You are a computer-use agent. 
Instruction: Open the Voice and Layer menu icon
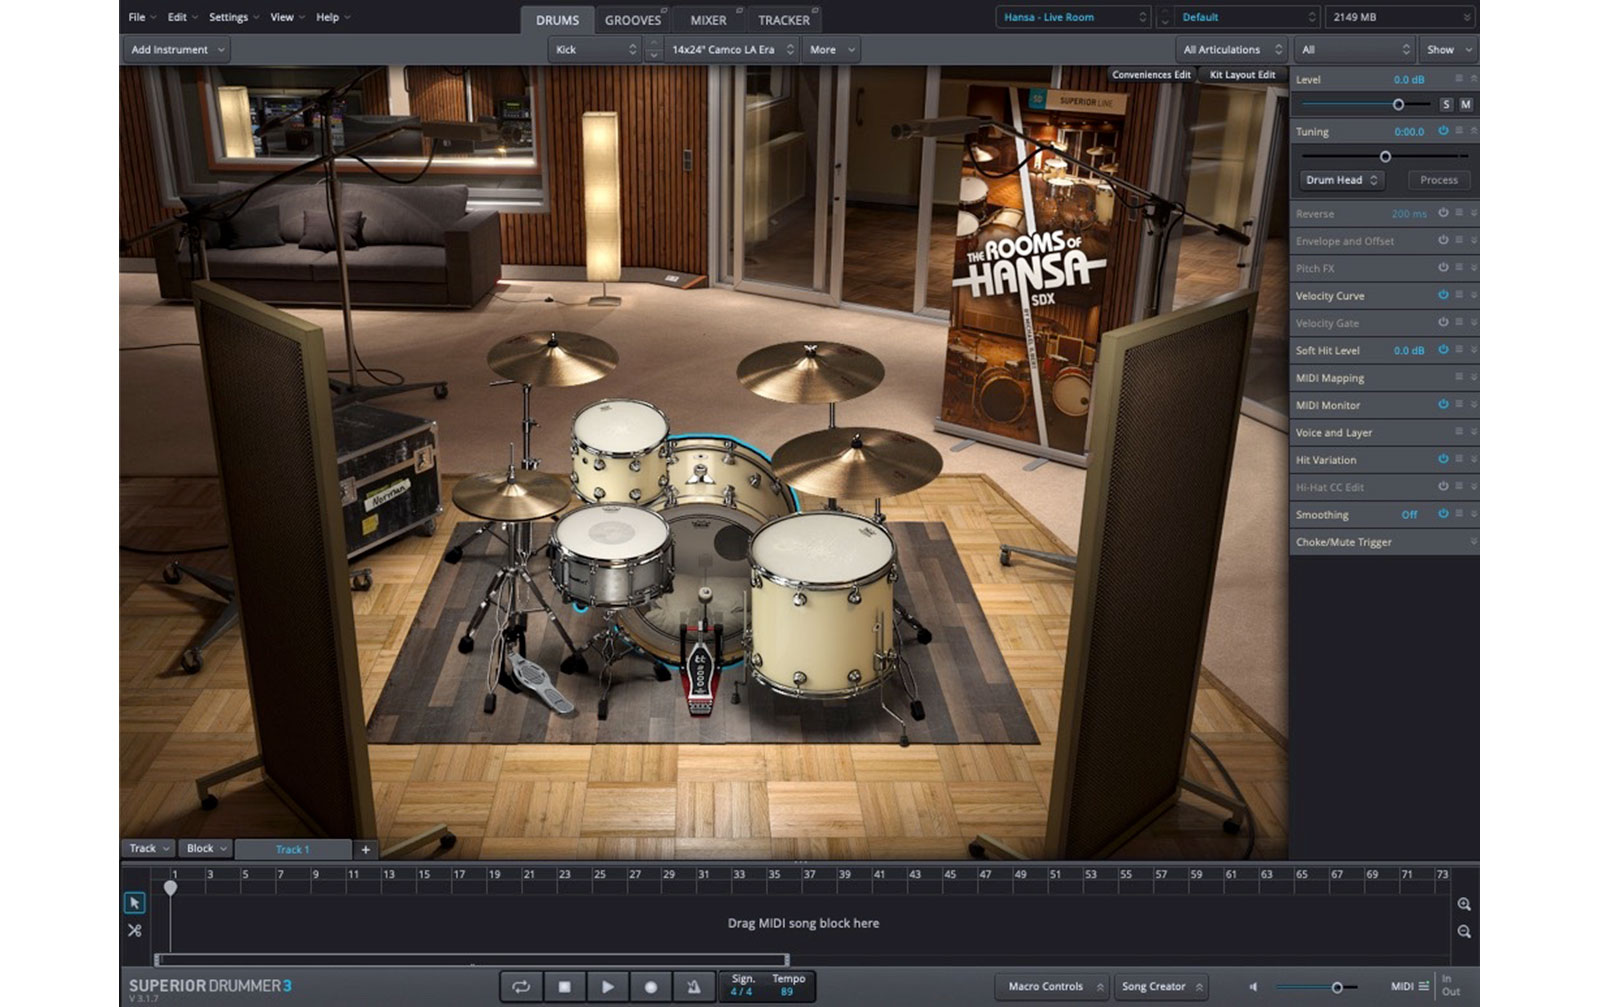coord(1459,432)
